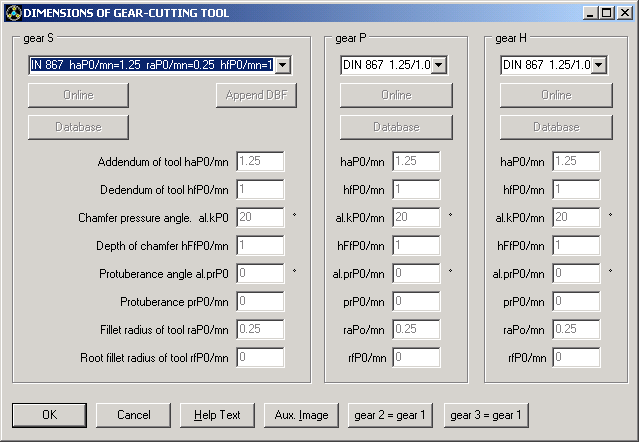Click Chamfer pressure angle al.kP0 field
Viewport: 639px width, 442px height.
[x=260, y=217]
